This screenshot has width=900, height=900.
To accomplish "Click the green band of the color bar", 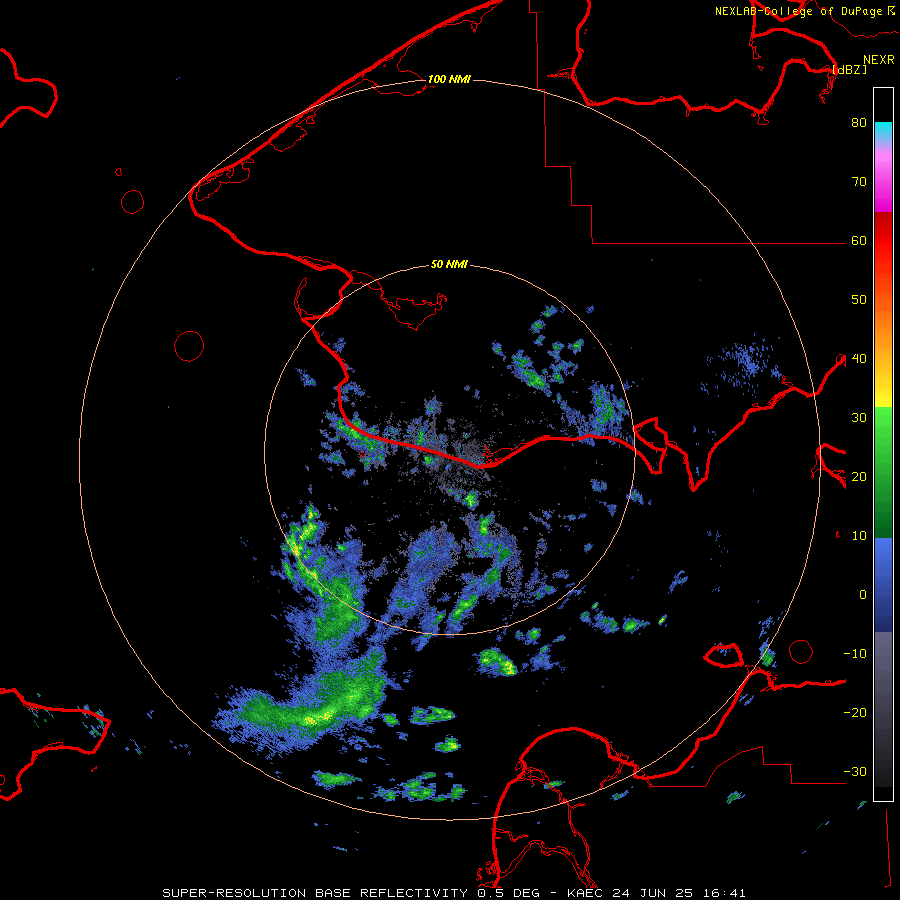I will pyautogui.click(x=883, y=472).
